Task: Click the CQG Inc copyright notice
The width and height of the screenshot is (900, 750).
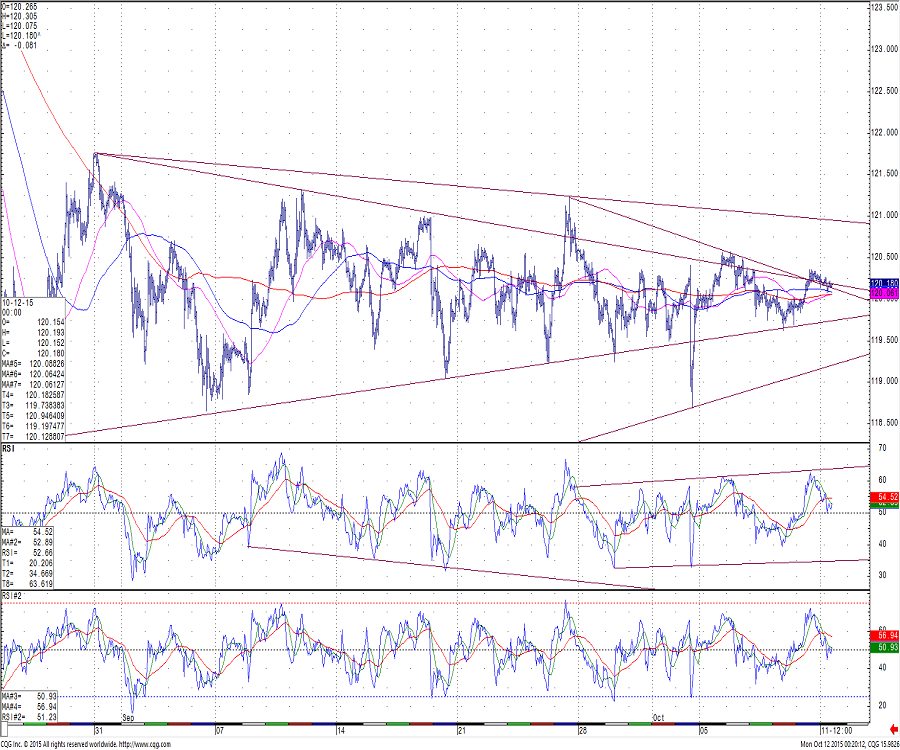Action: [x=32, y=743]
